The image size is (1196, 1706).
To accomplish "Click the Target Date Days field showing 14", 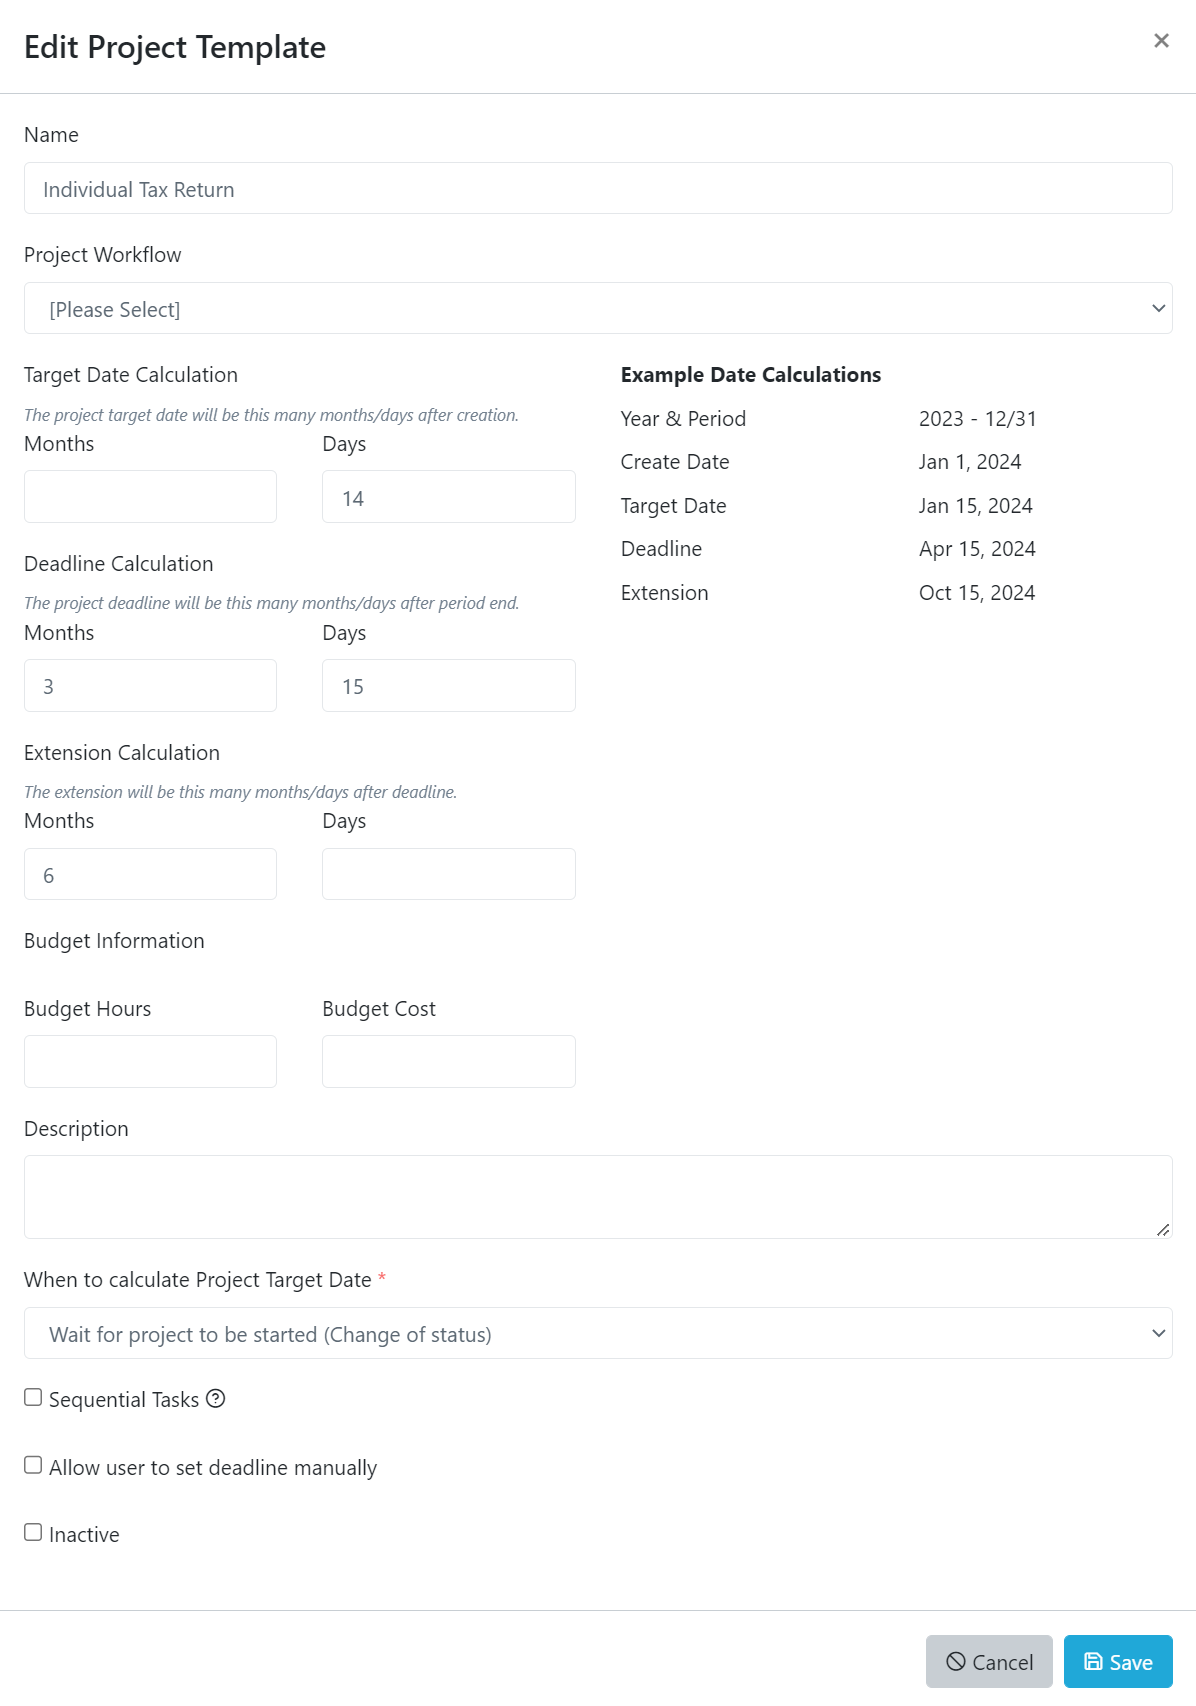I will [448, 496].
